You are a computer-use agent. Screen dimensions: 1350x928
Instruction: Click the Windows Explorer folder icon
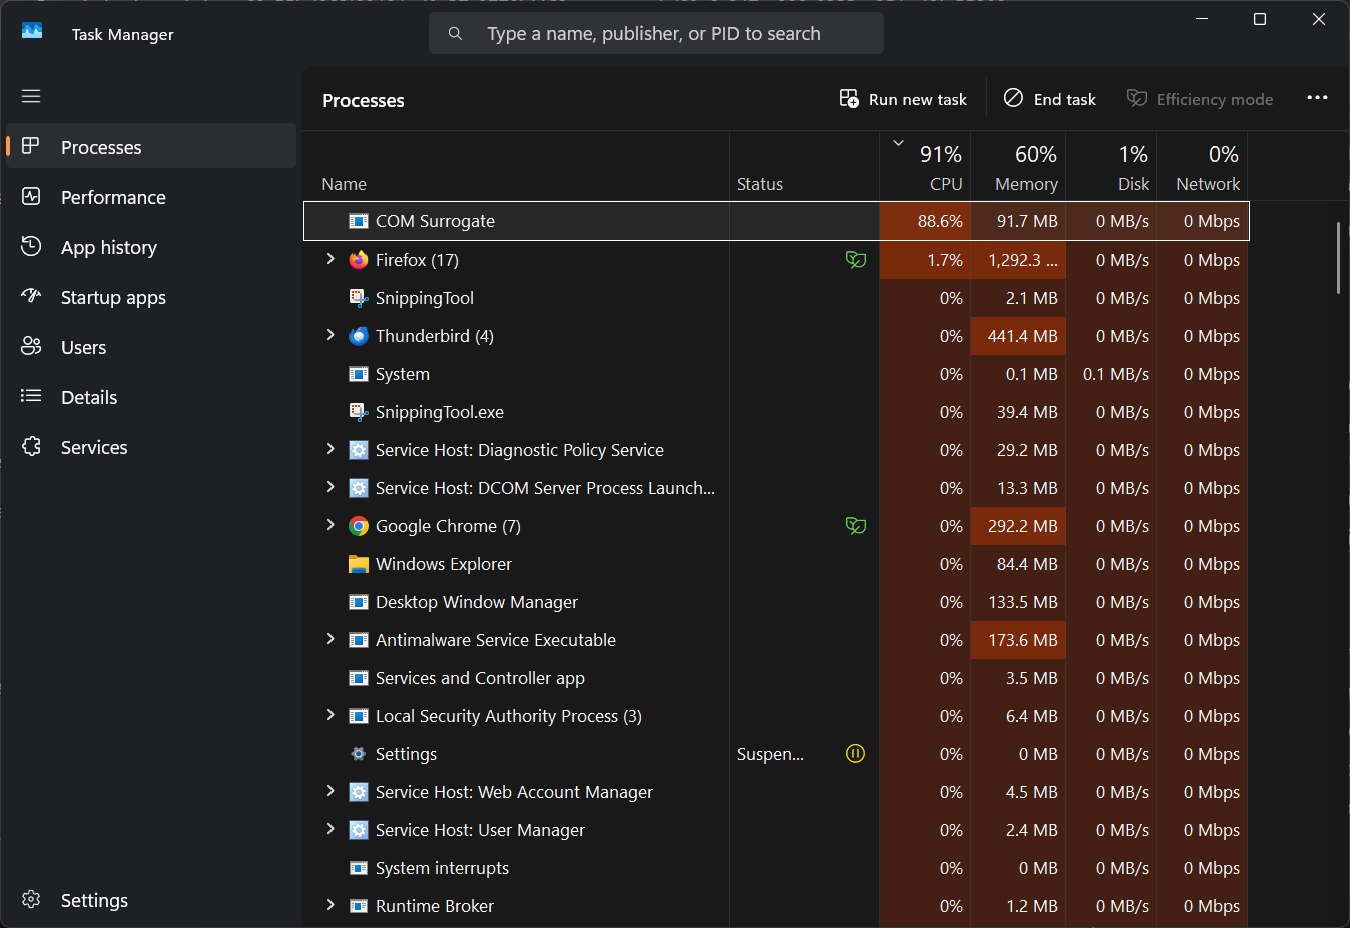[x=358, y=564]
